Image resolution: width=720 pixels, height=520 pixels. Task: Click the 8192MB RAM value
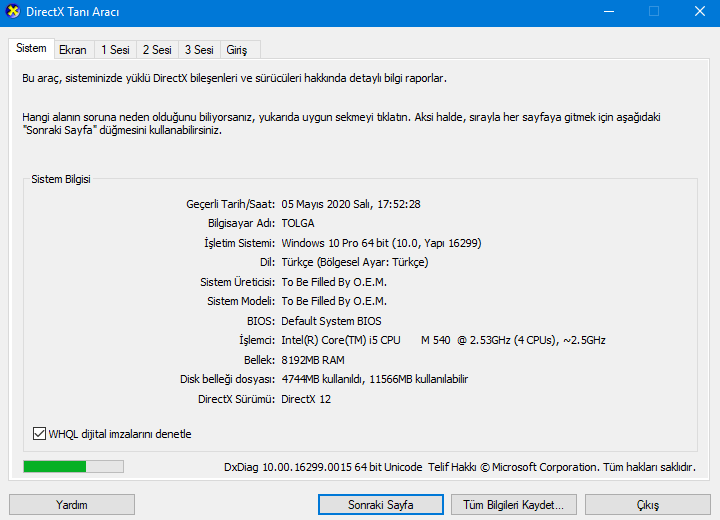click(313, 360)
